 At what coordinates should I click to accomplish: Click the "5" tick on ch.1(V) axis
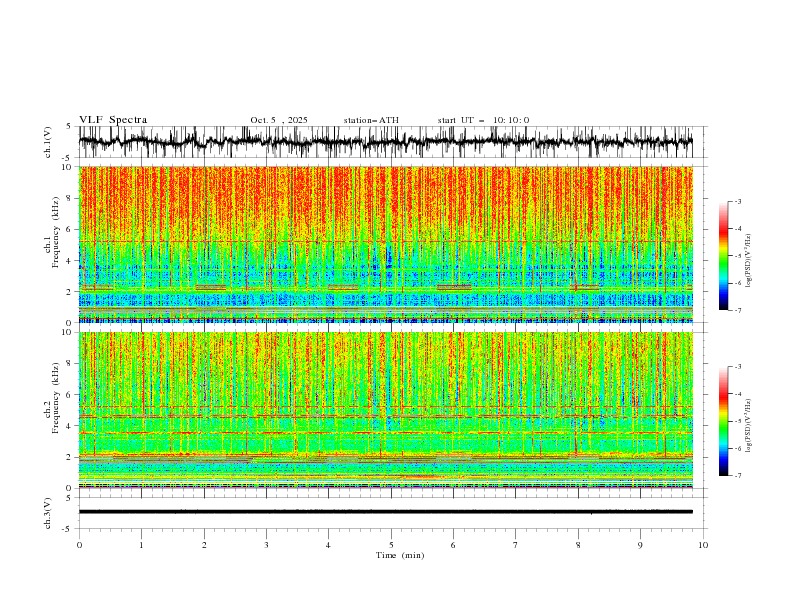[x=69, y=127]
